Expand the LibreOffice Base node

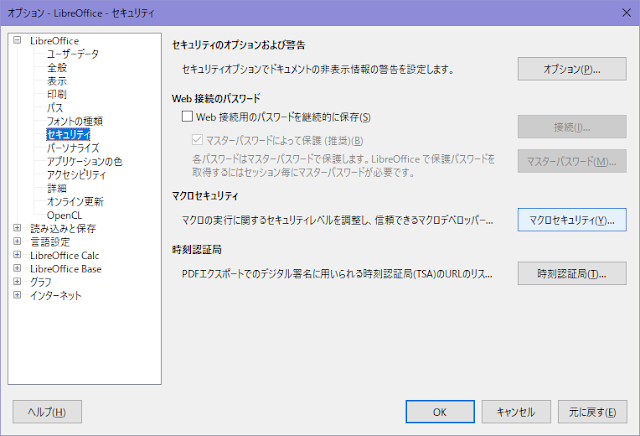click(17, 268)
